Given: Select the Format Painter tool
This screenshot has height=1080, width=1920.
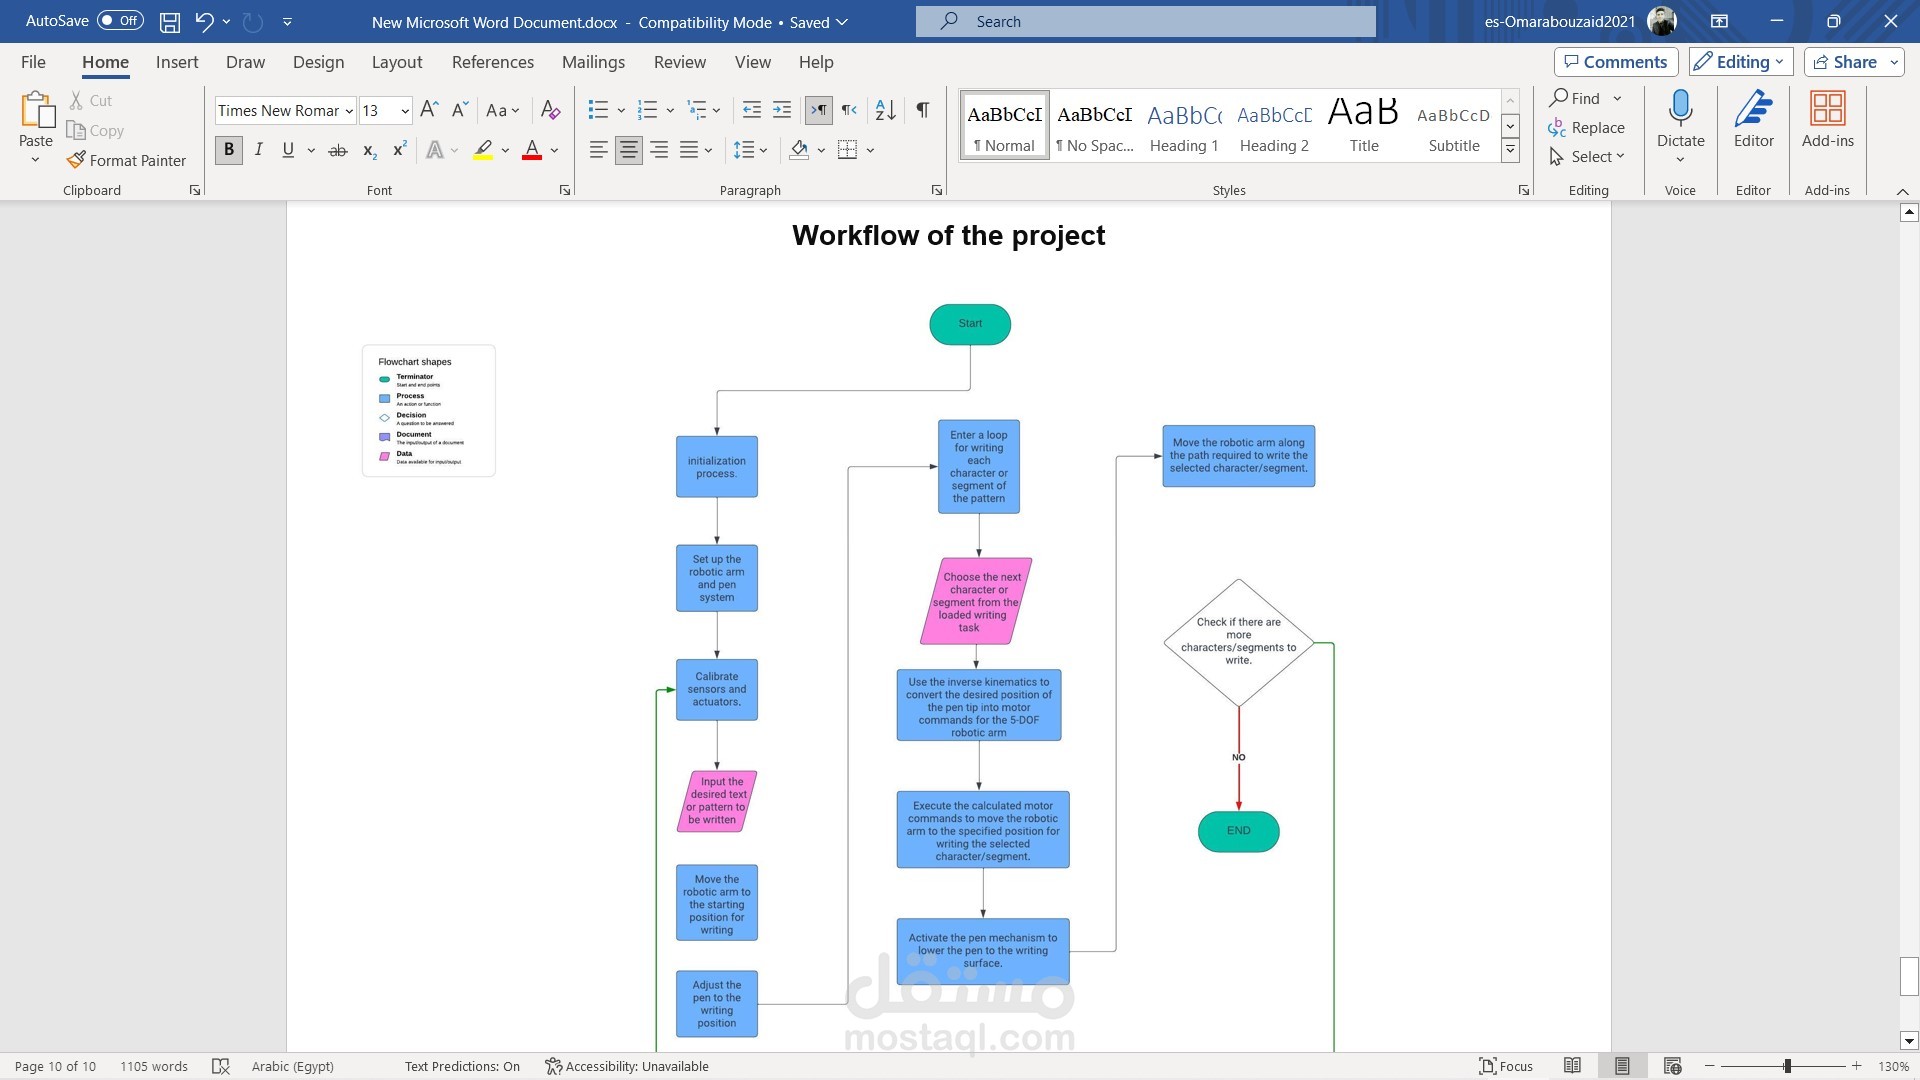Looking at the screenshot, I should (127, 160).
